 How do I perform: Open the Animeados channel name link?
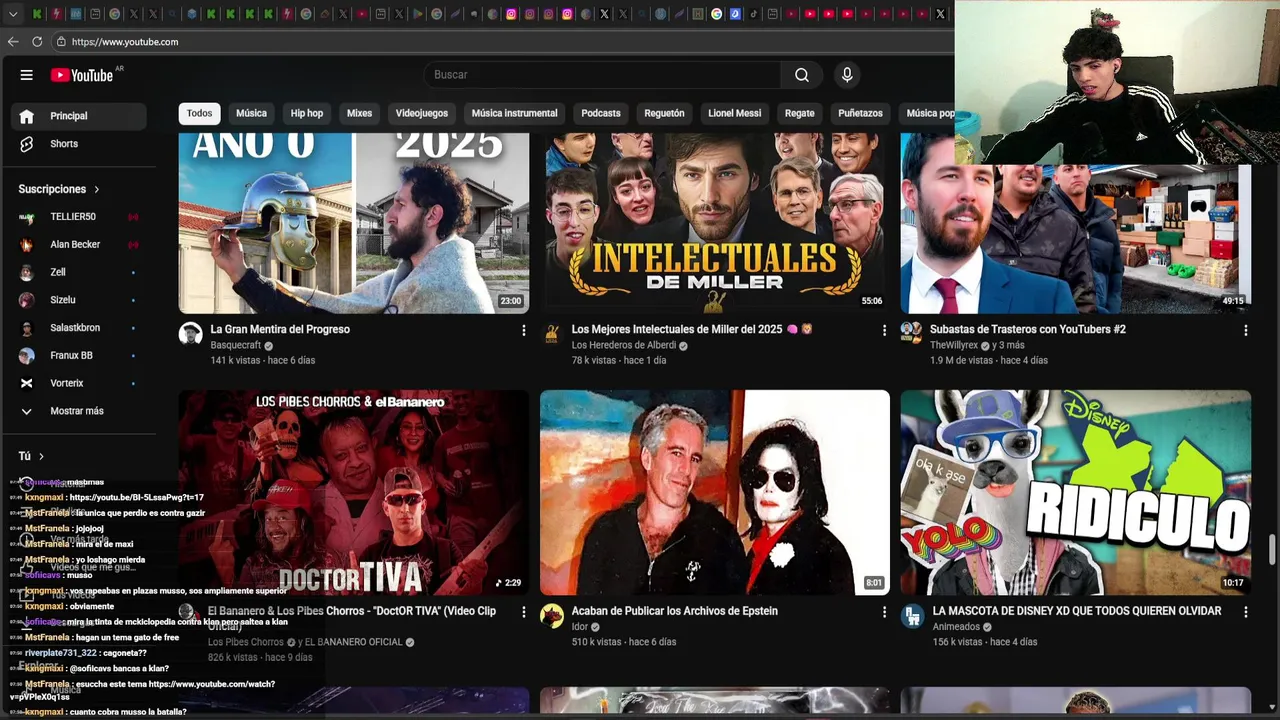tap(957, 627)
